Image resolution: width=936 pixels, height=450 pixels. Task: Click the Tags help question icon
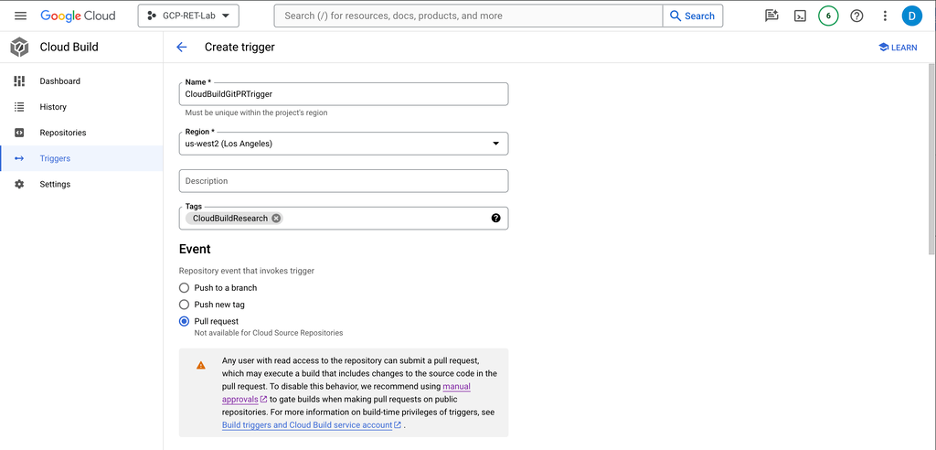click(495, 218)
